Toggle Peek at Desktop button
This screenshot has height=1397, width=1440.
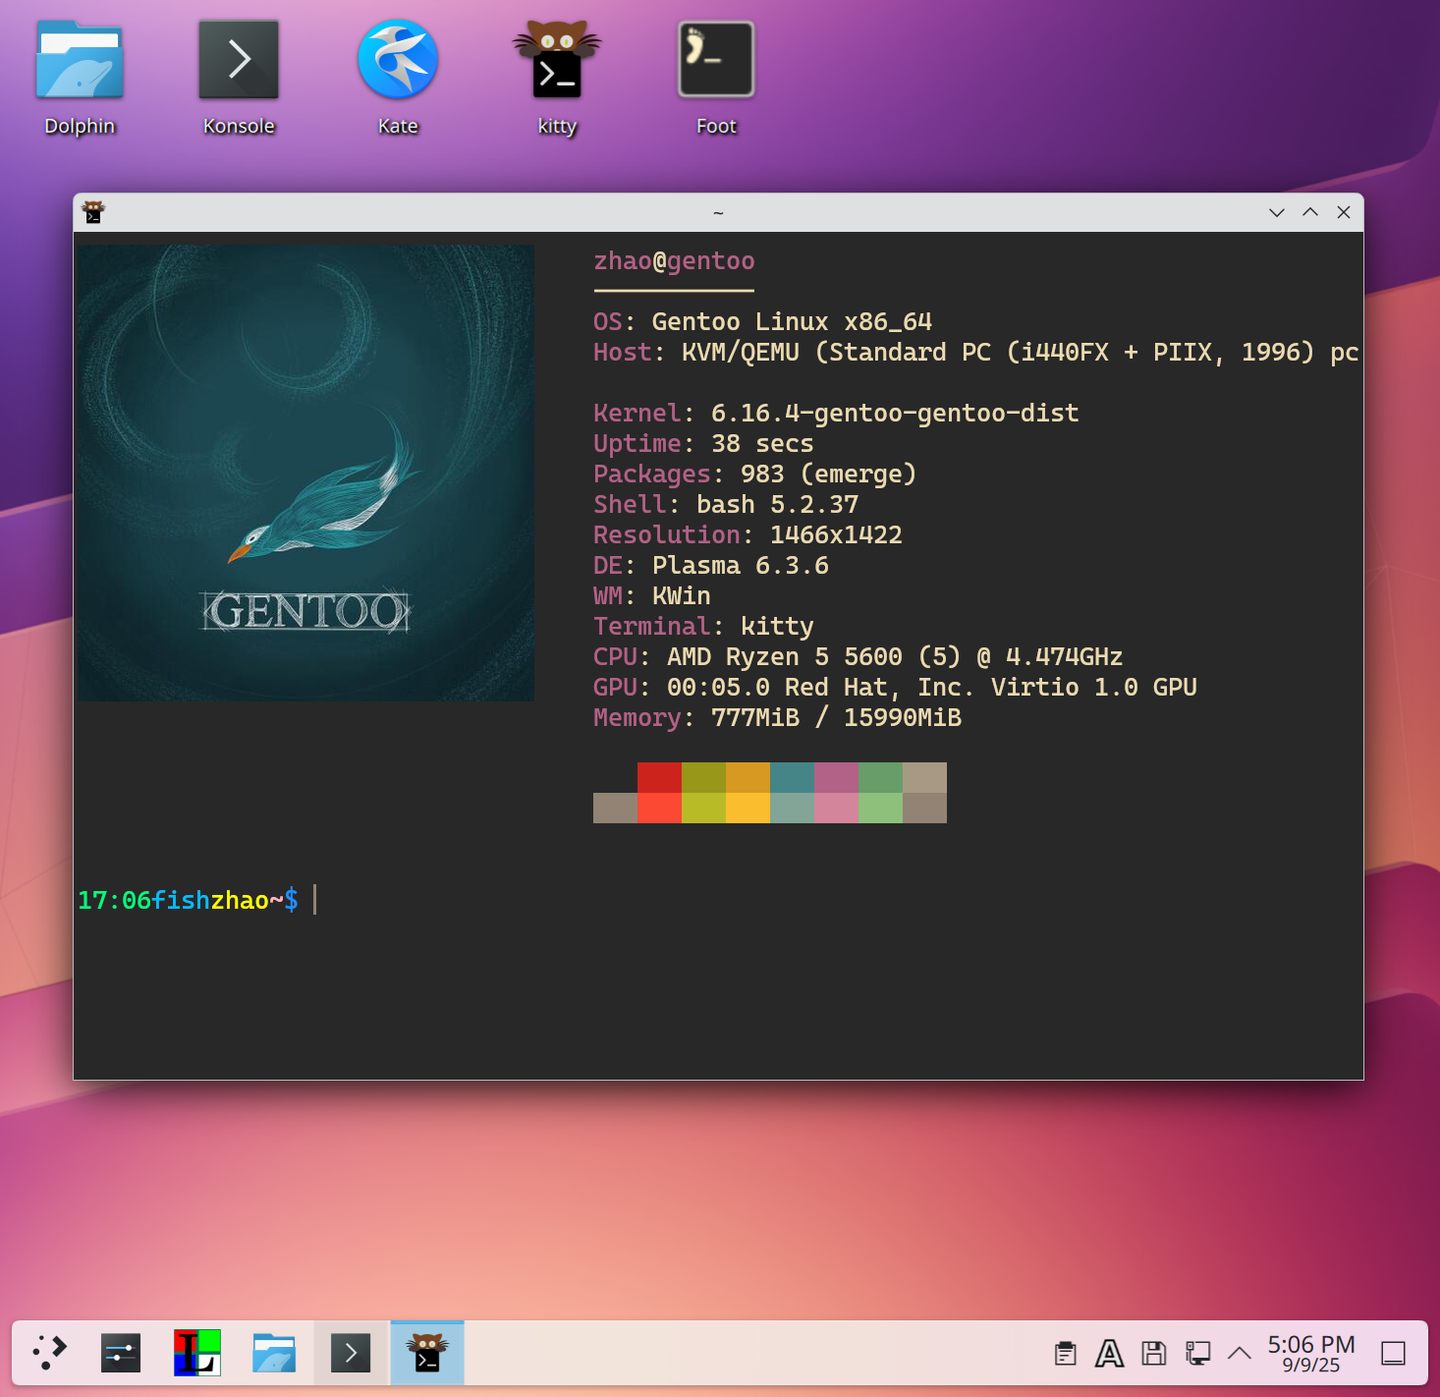[1393, 1353]
